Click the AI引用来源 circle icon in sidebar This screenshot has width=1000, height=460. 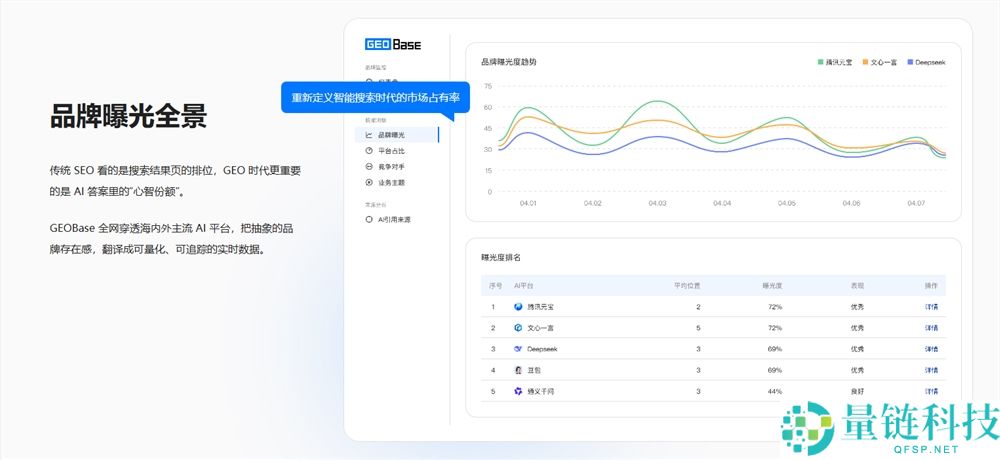point(369,219)
